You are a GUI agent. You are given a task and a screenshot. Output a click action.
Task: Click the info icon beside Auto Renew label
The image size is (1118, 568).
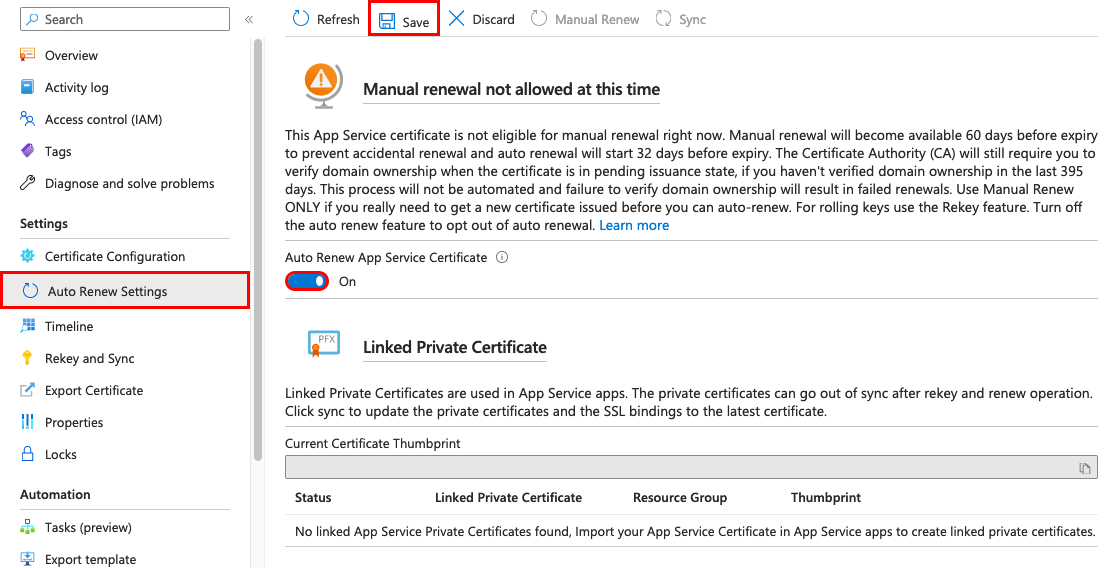[502, 258]
